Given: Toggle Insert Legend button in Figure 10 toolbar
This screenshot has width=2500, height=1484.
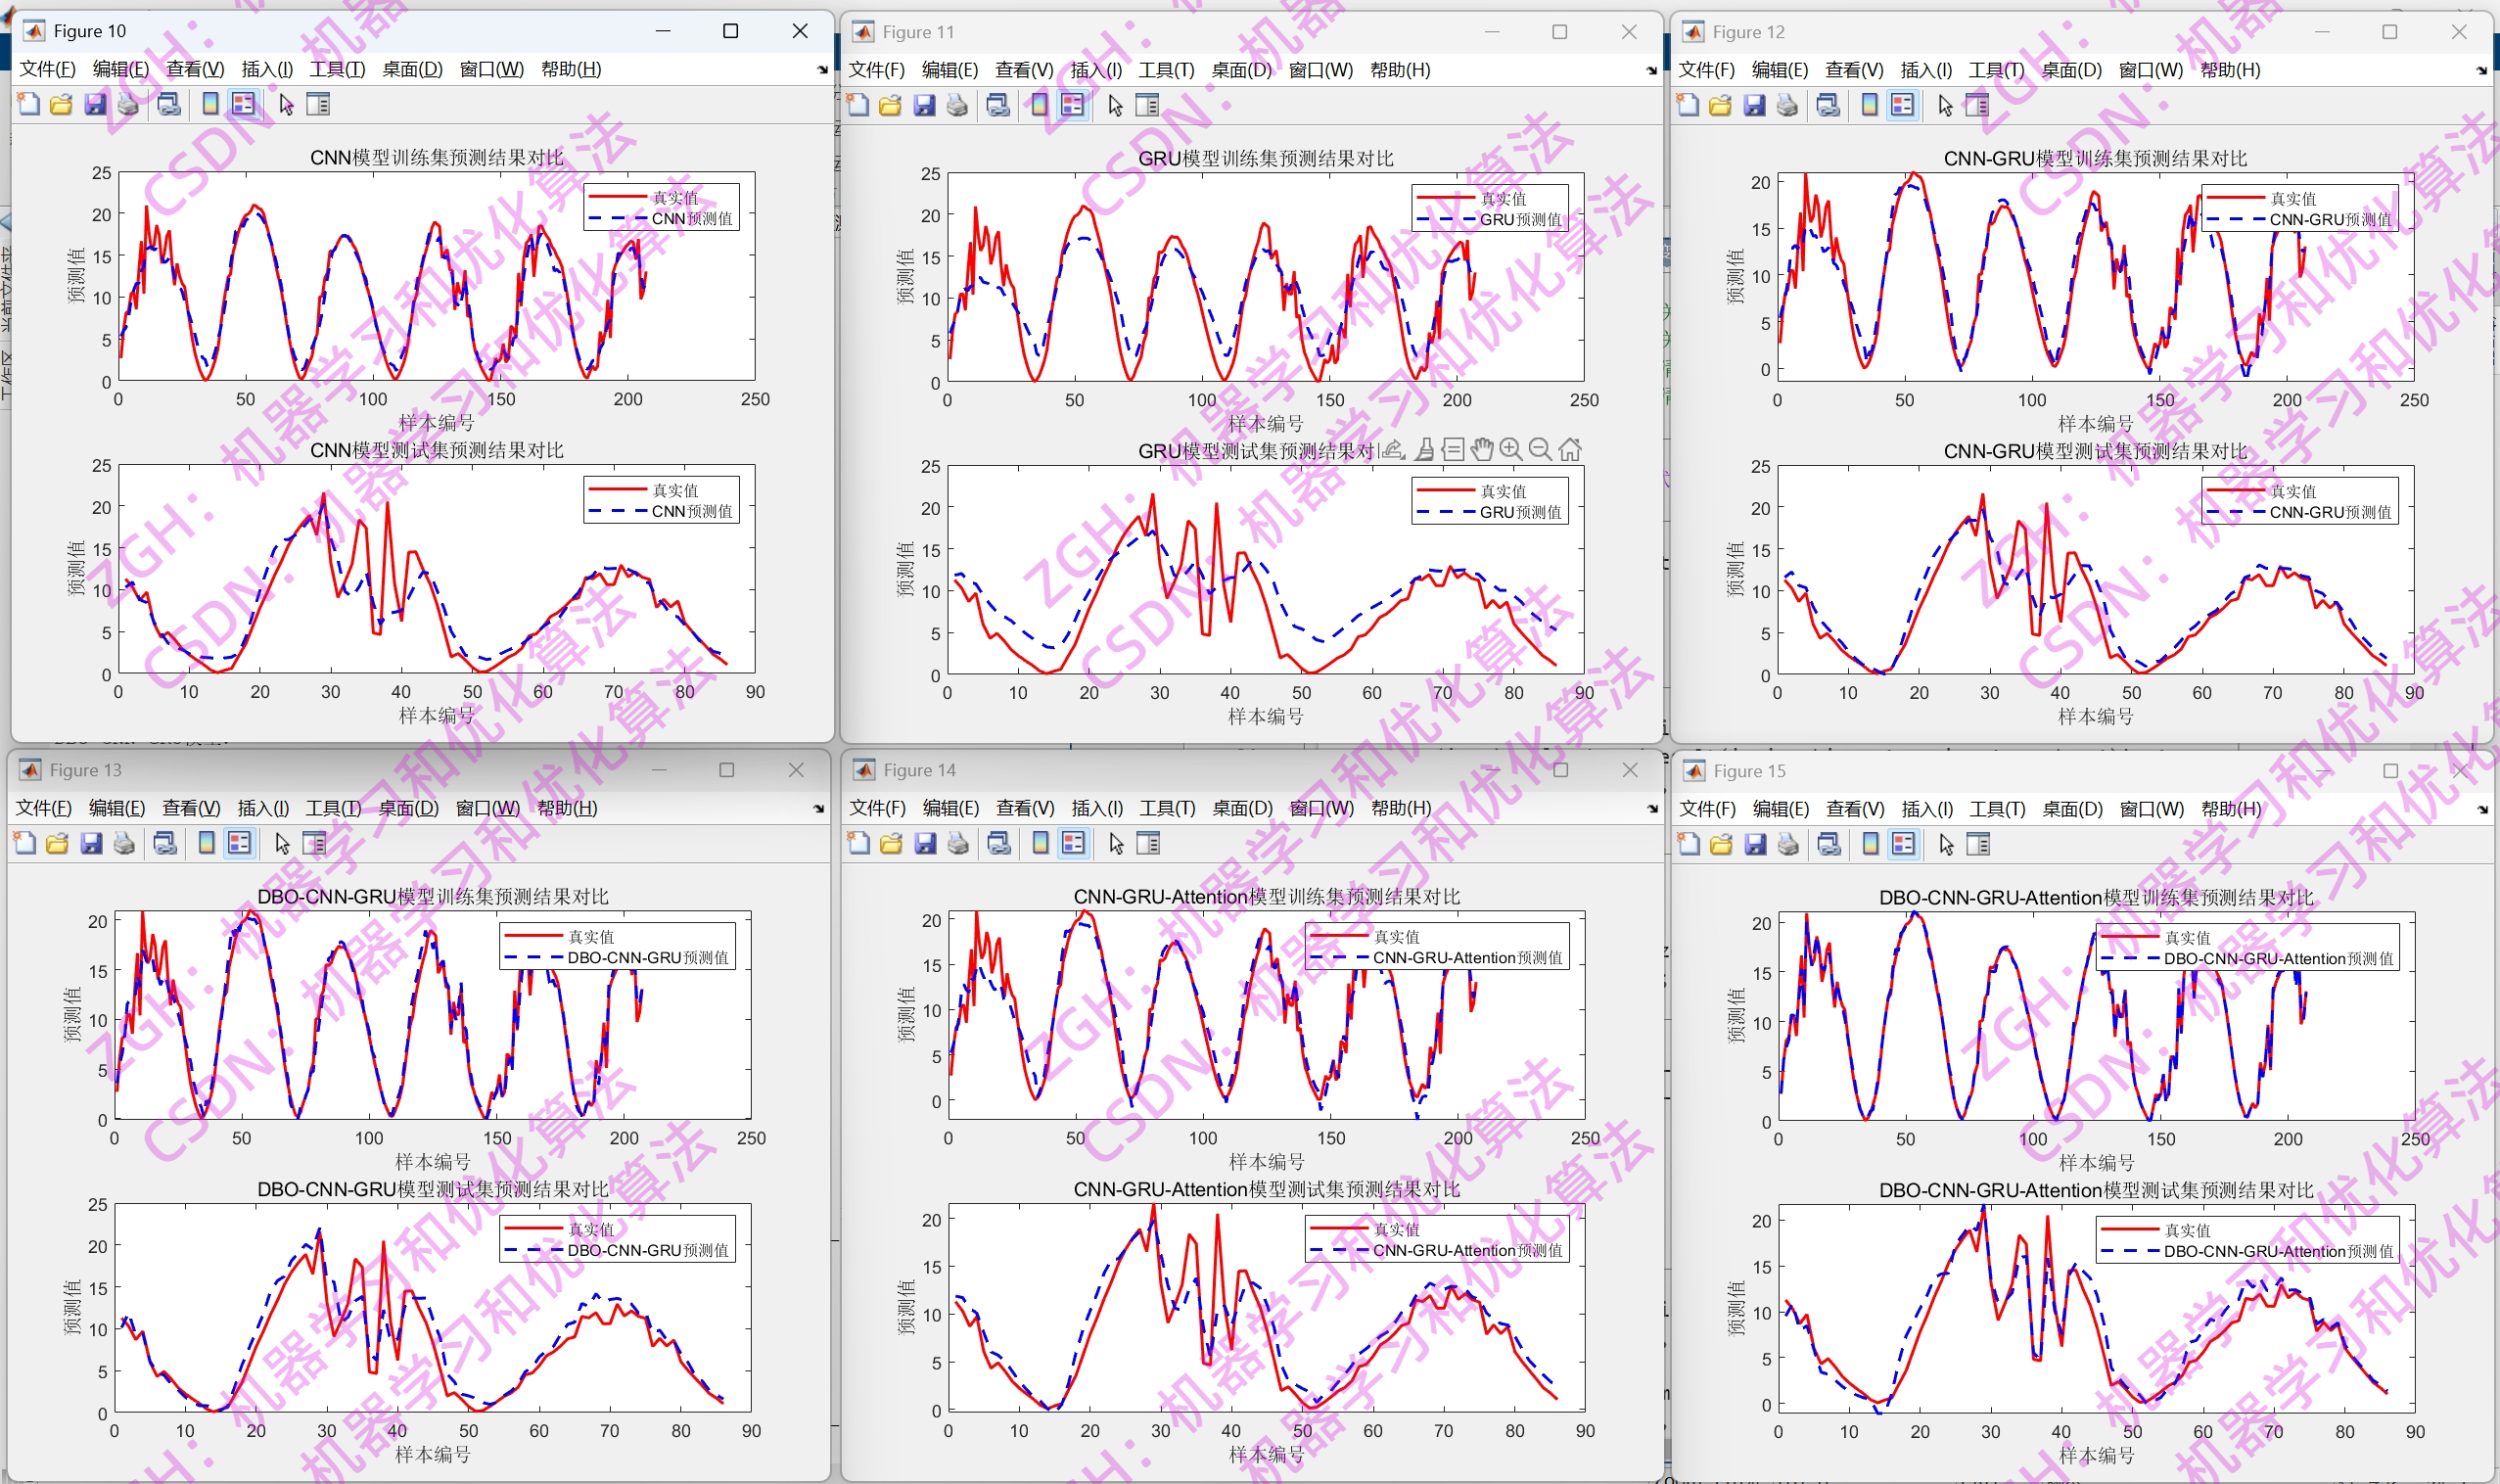Looking at the screenshot, I should pyautogui.click(x=243, y=104).
